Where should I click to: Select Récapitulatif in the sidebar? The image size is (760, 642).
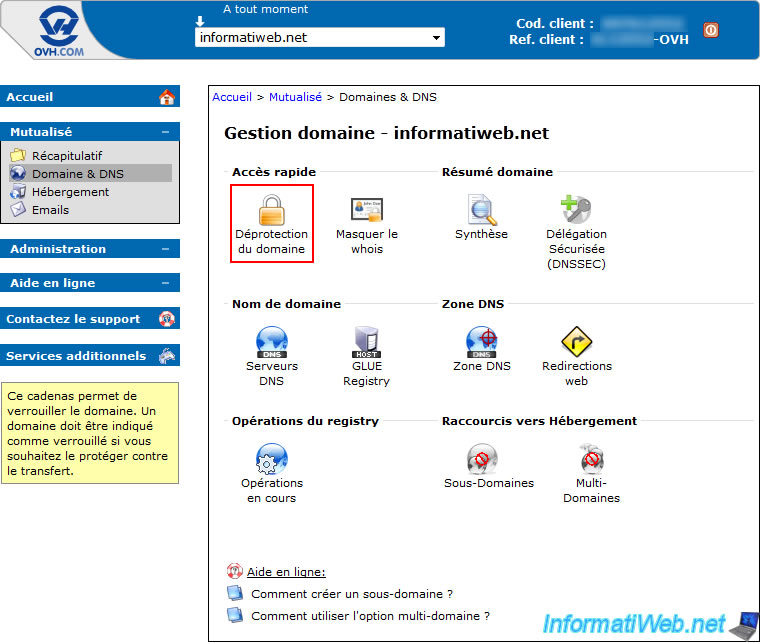click(67, 156)
